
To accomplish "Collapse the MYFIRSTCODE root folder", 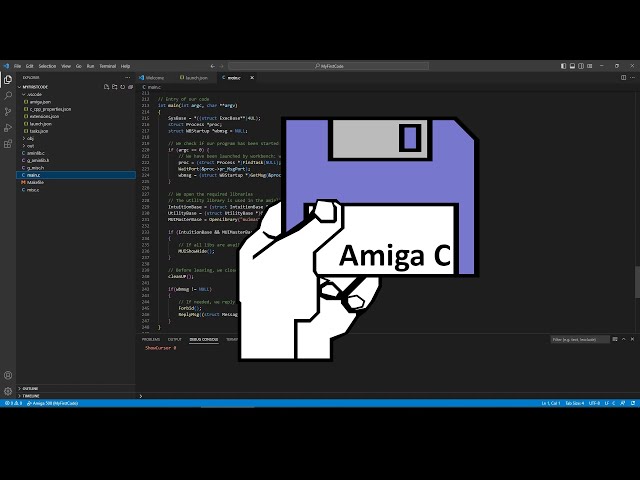I will pos(35,87).
